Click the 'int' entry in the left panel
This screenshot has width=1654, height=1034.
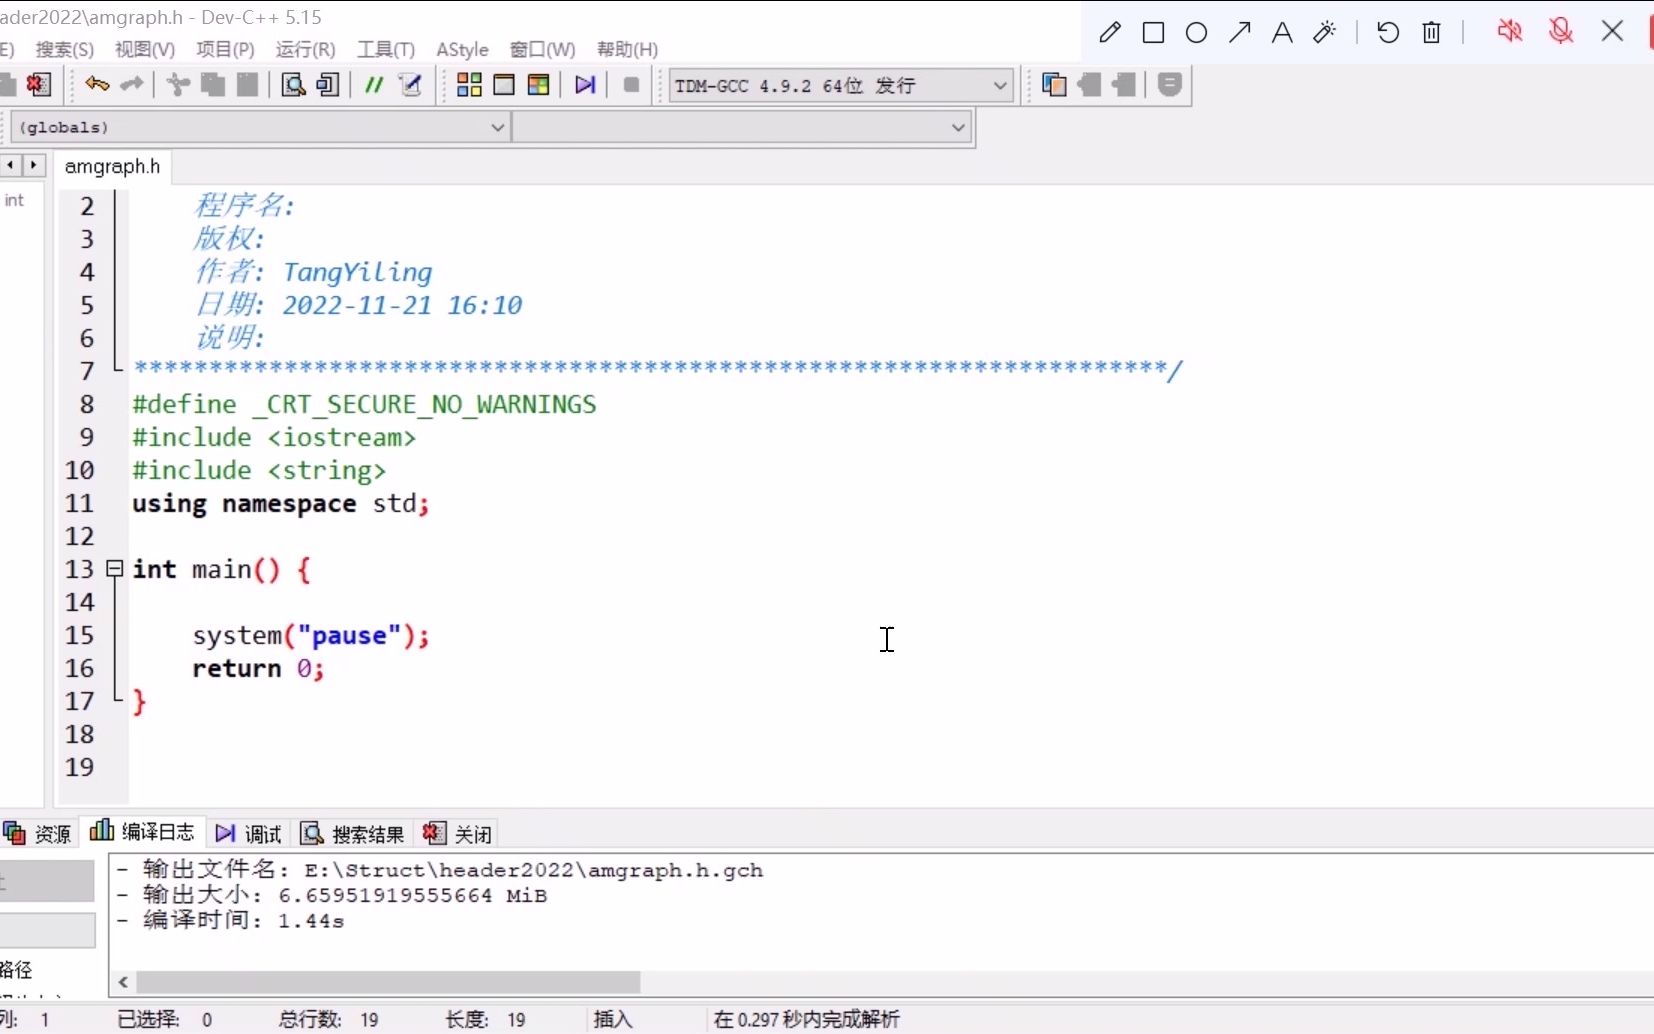click(x=14, y=200)
